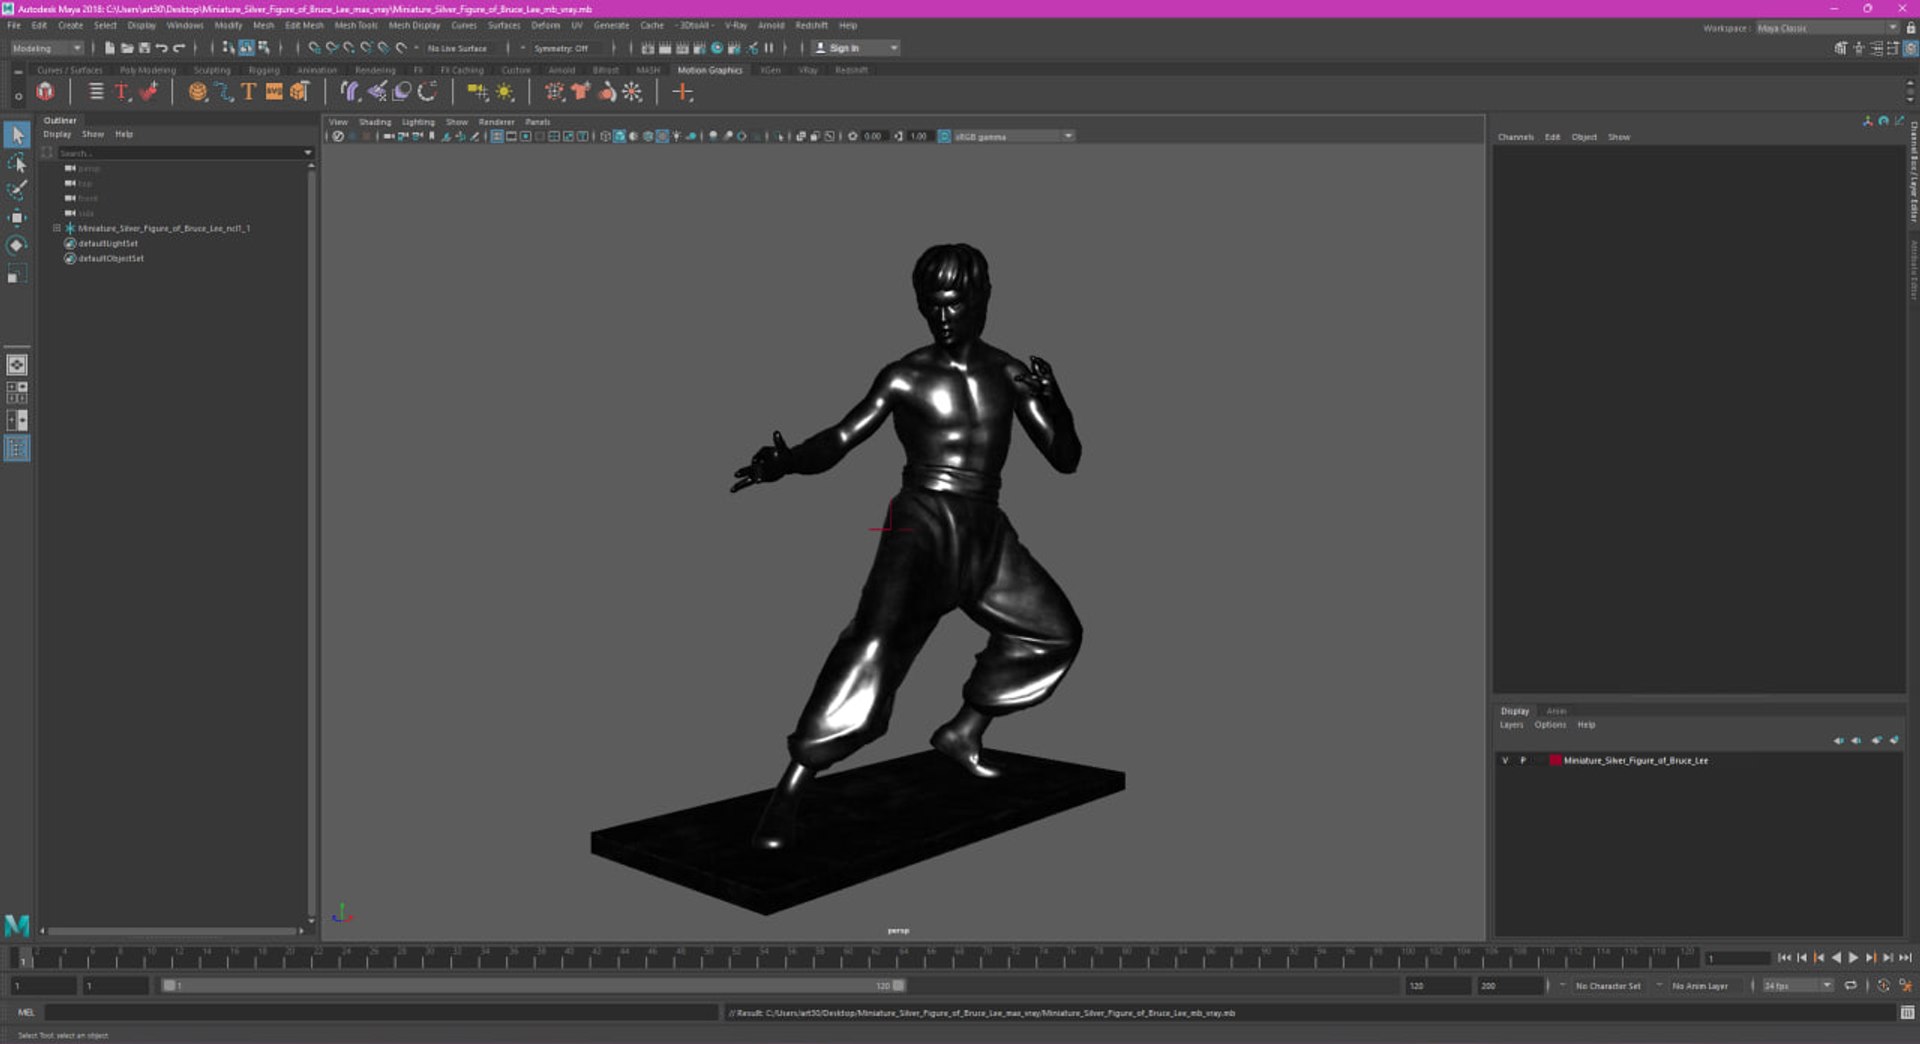Image resolution: width=1920 pixels, height=1044 pixels.
Task: Open a scene file via folder icon
Action: pyautogui.click(x=127, y=48)
